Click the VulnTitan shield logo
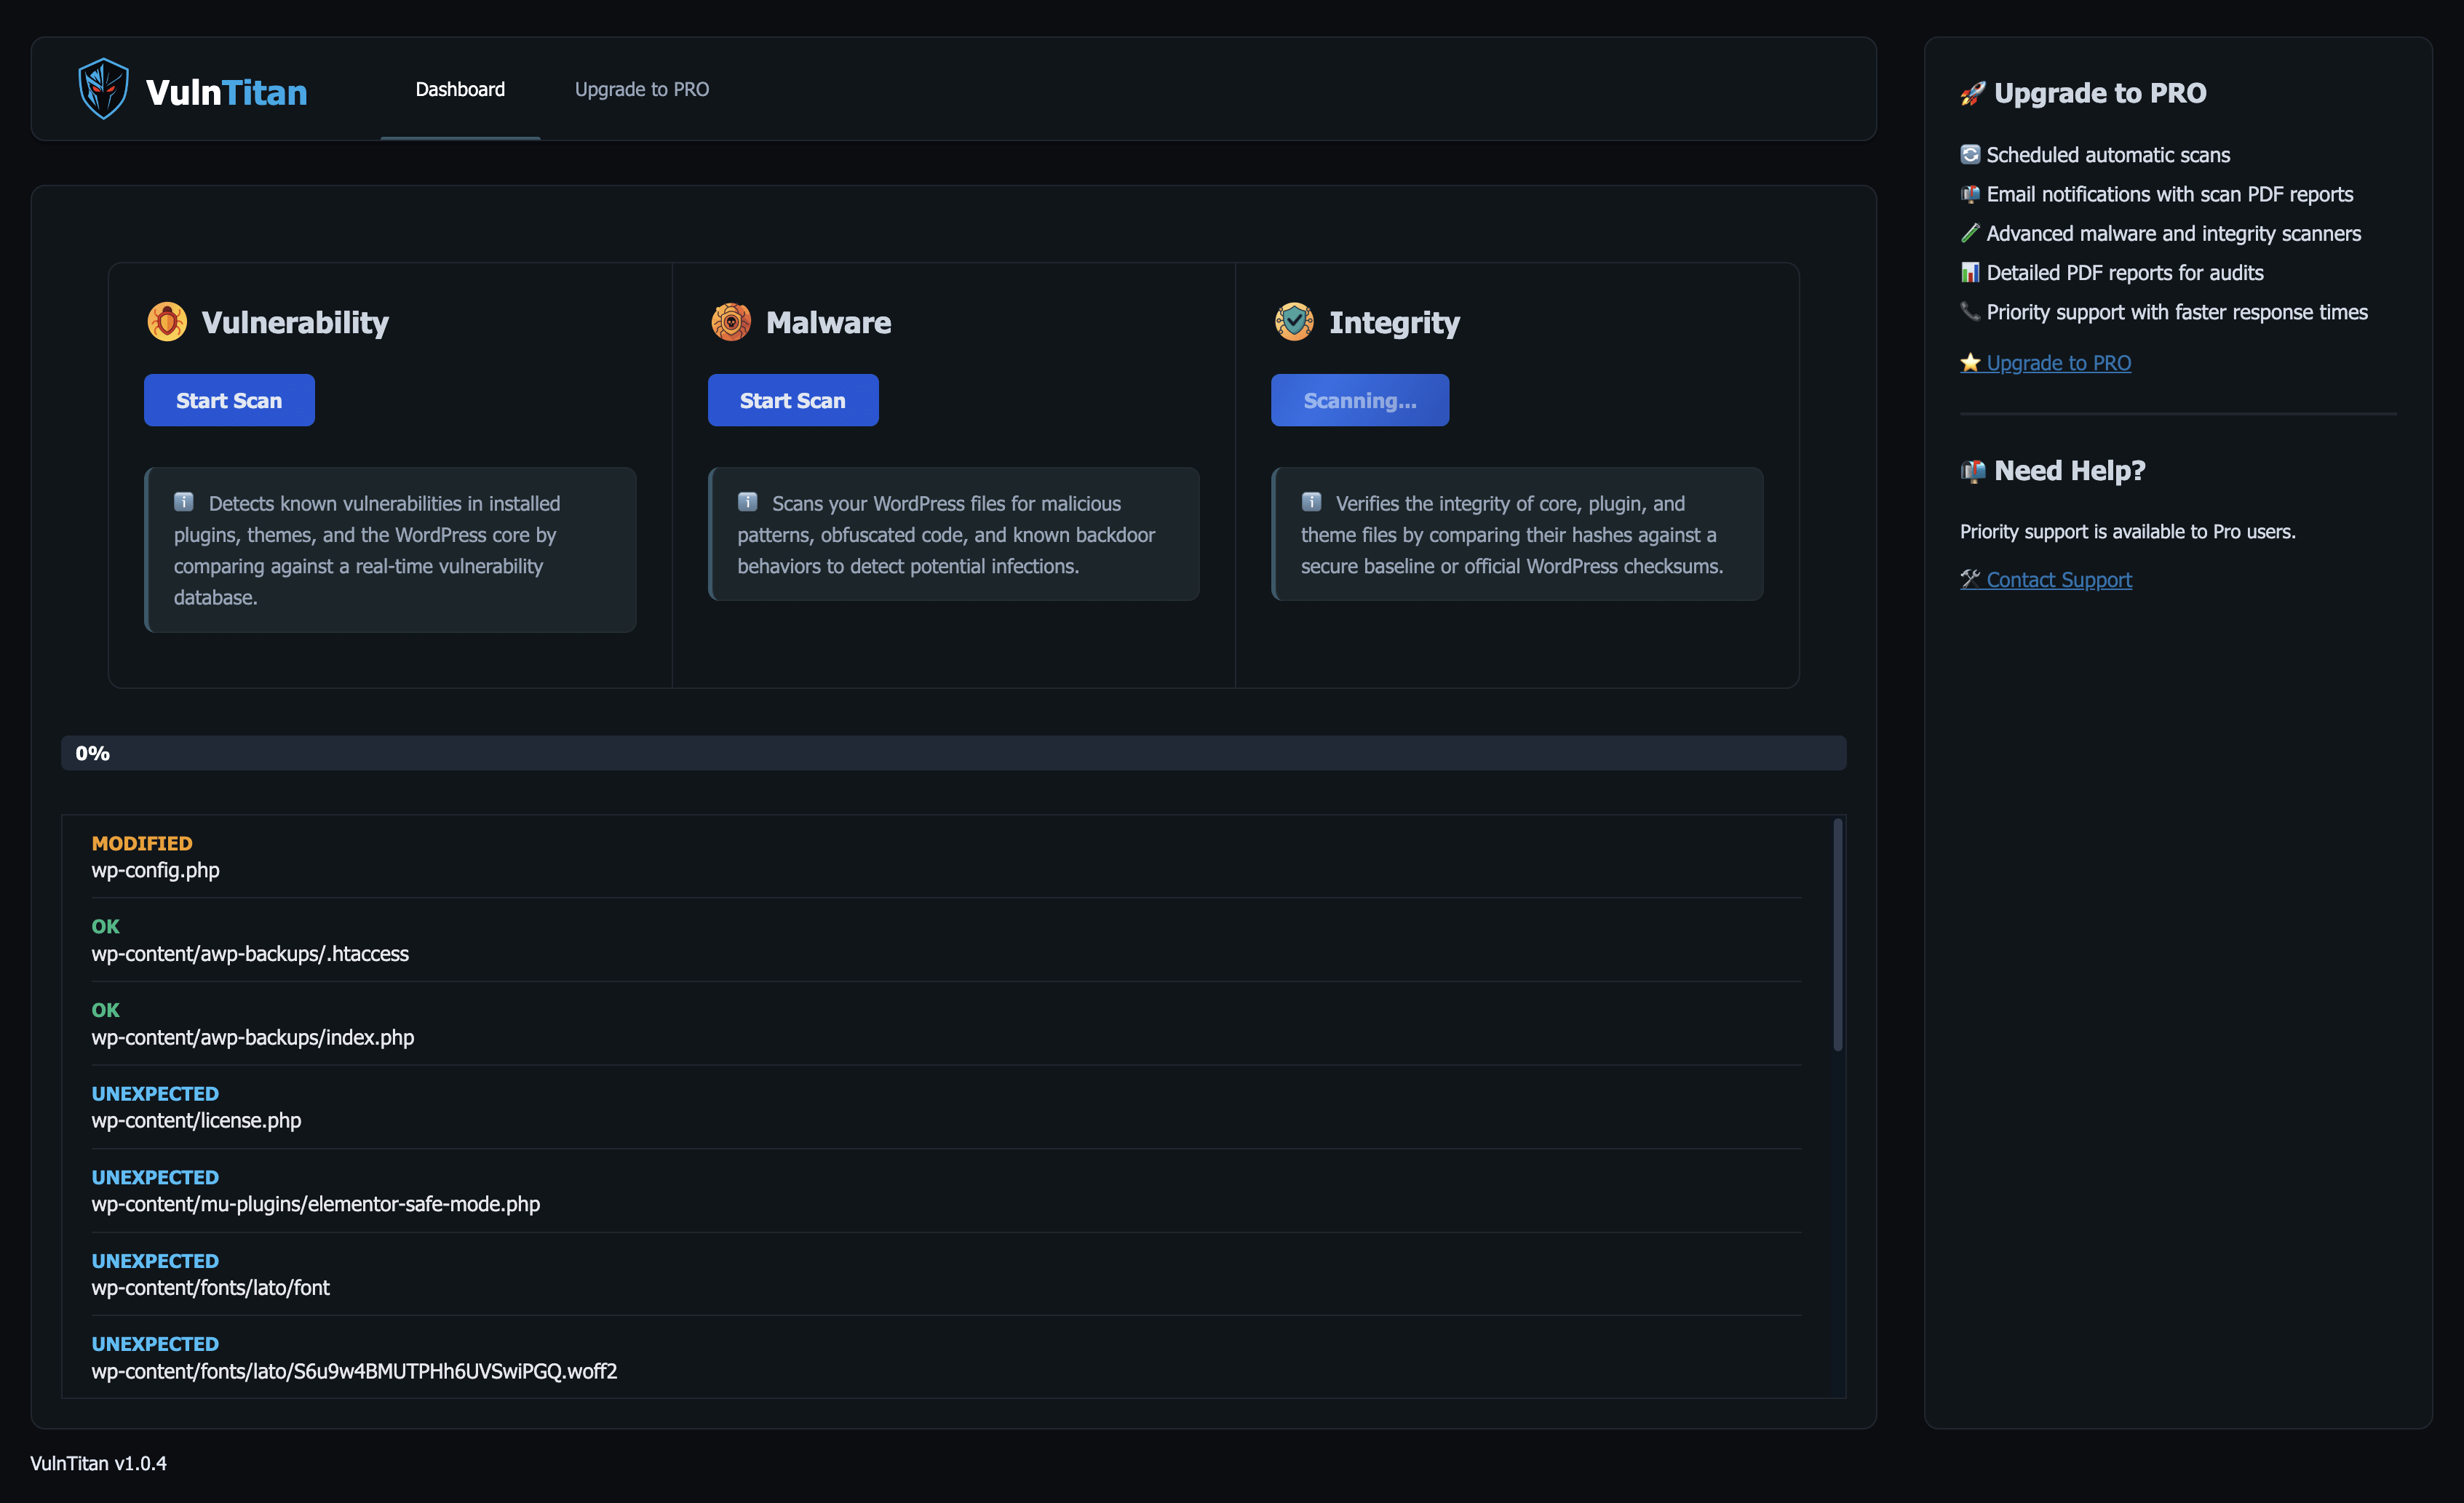The image size is (2464, 1503). click(103, 89)
